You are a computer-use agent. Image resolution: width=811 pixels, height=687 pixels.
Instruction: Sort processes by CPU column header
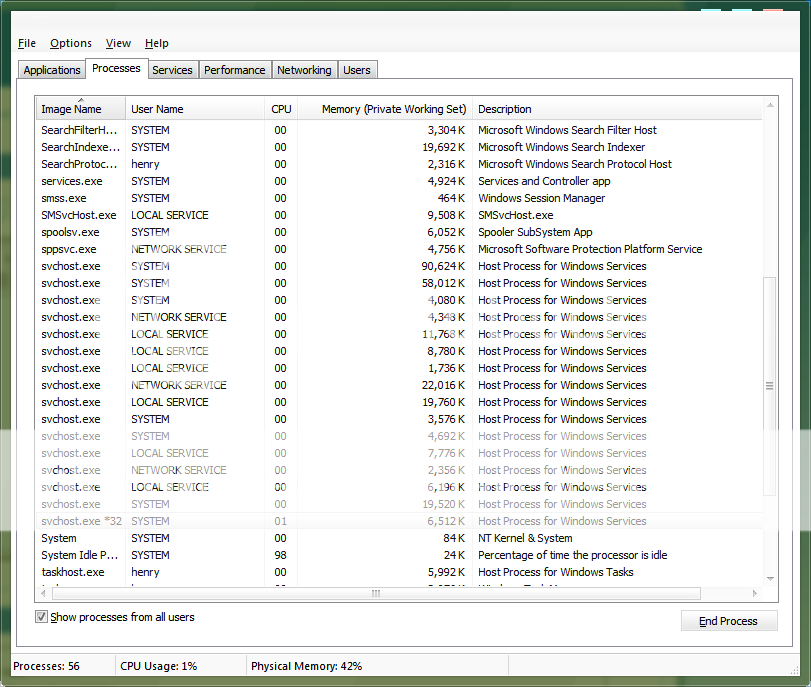point(281,109)
